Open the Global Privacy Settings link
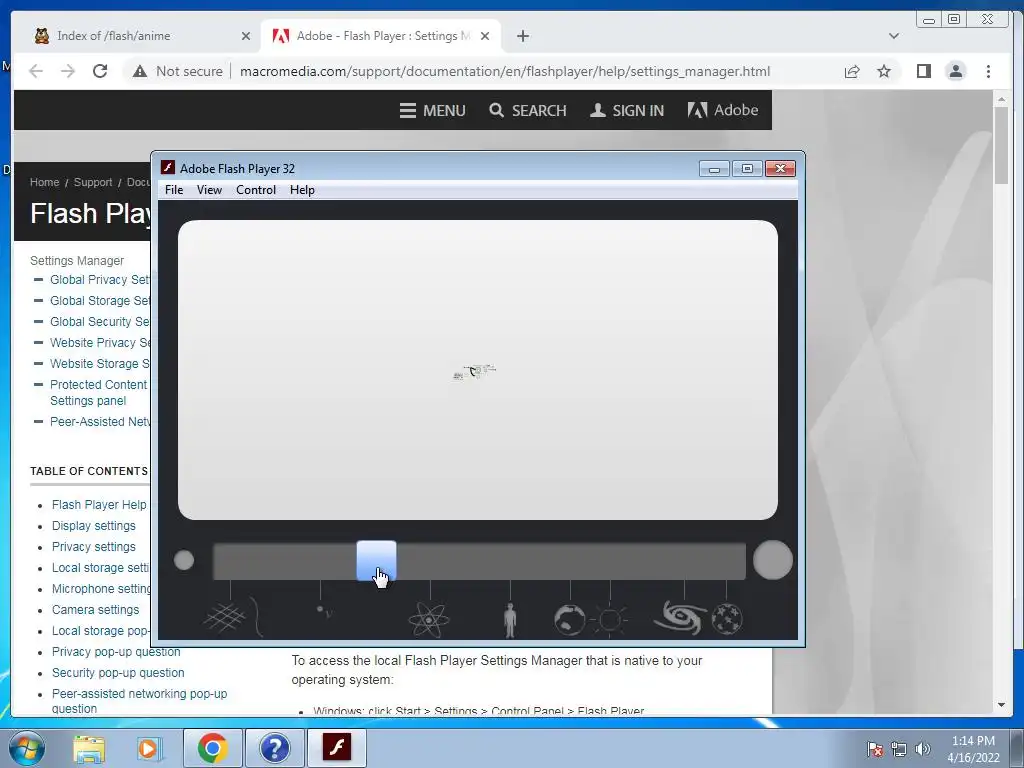The image size is (1024, 768). [100, 280]
